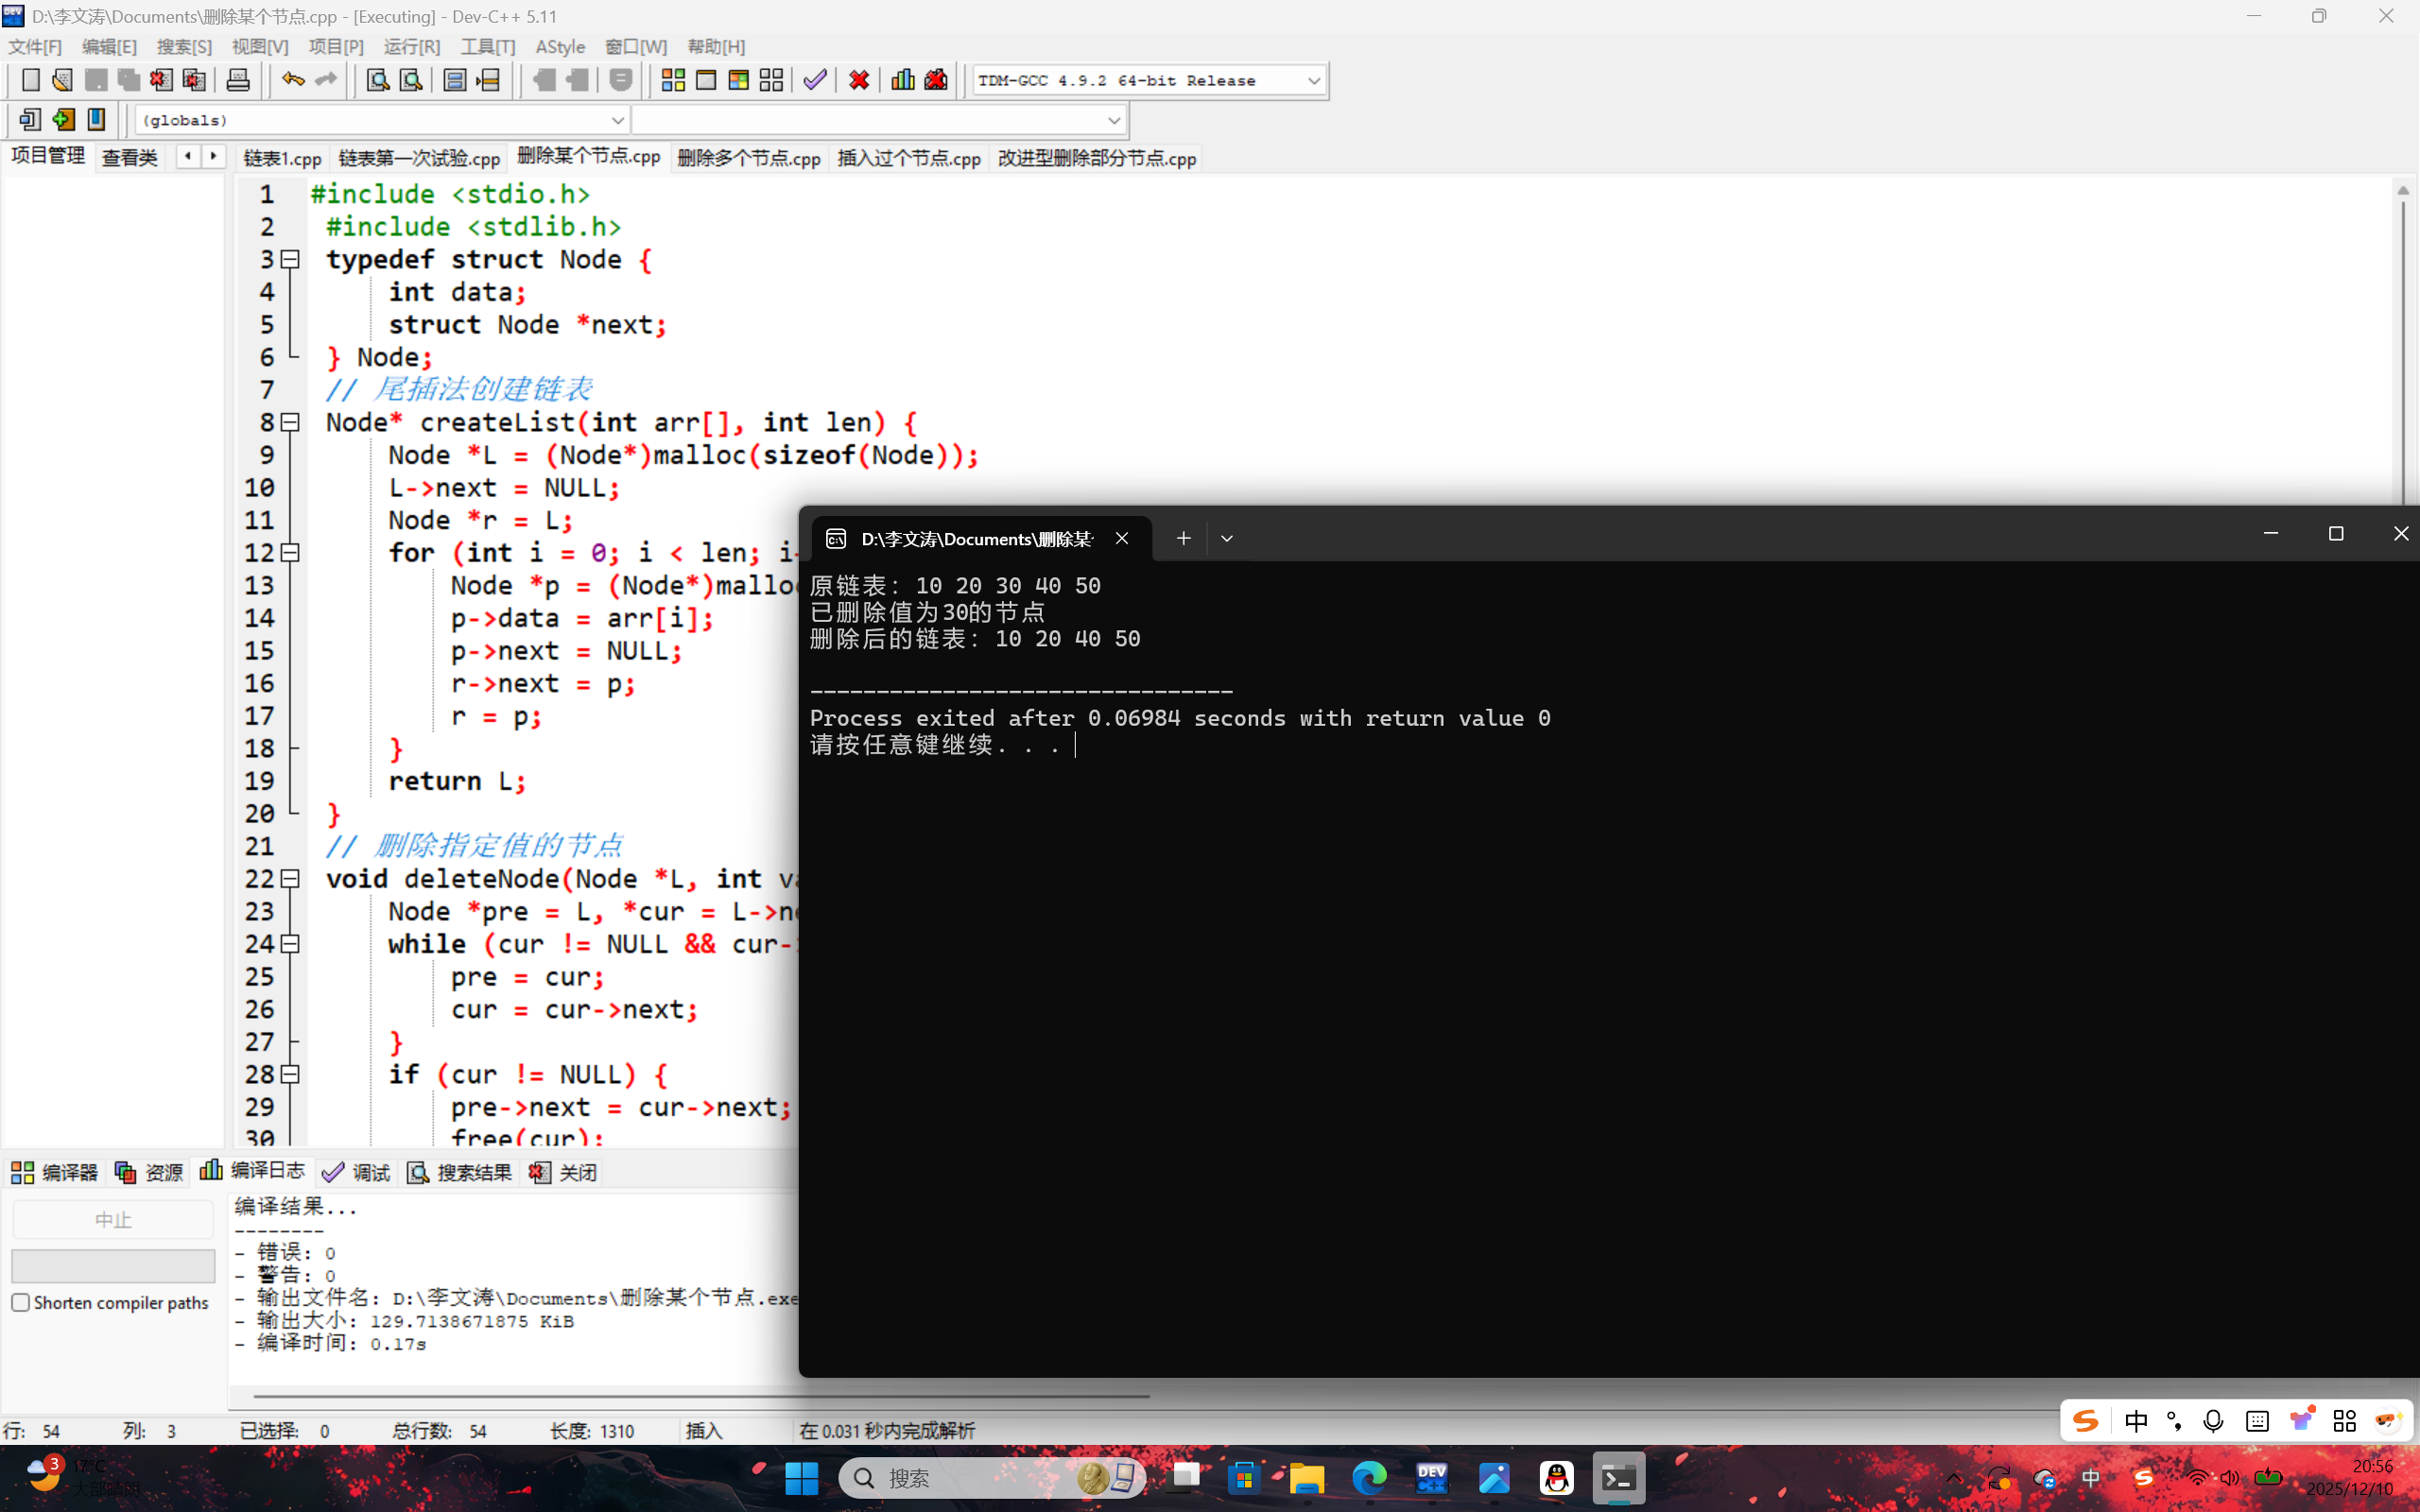Click the Print toolbar icon
This screenshot has height=1512, width=2420.
click(x=238, y=80)
